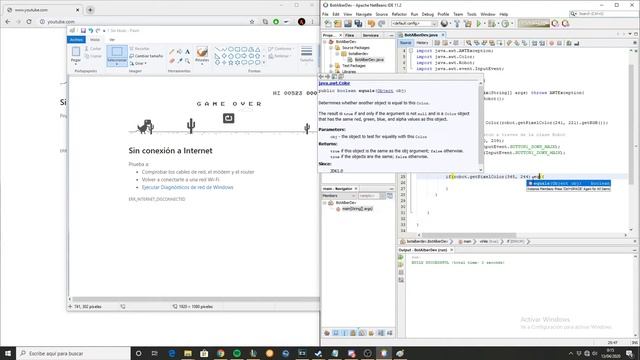The width and height of the screenshot is (640, 360).
Task: Click Cambiar tamaño in Paint
Action: (146, 56)
